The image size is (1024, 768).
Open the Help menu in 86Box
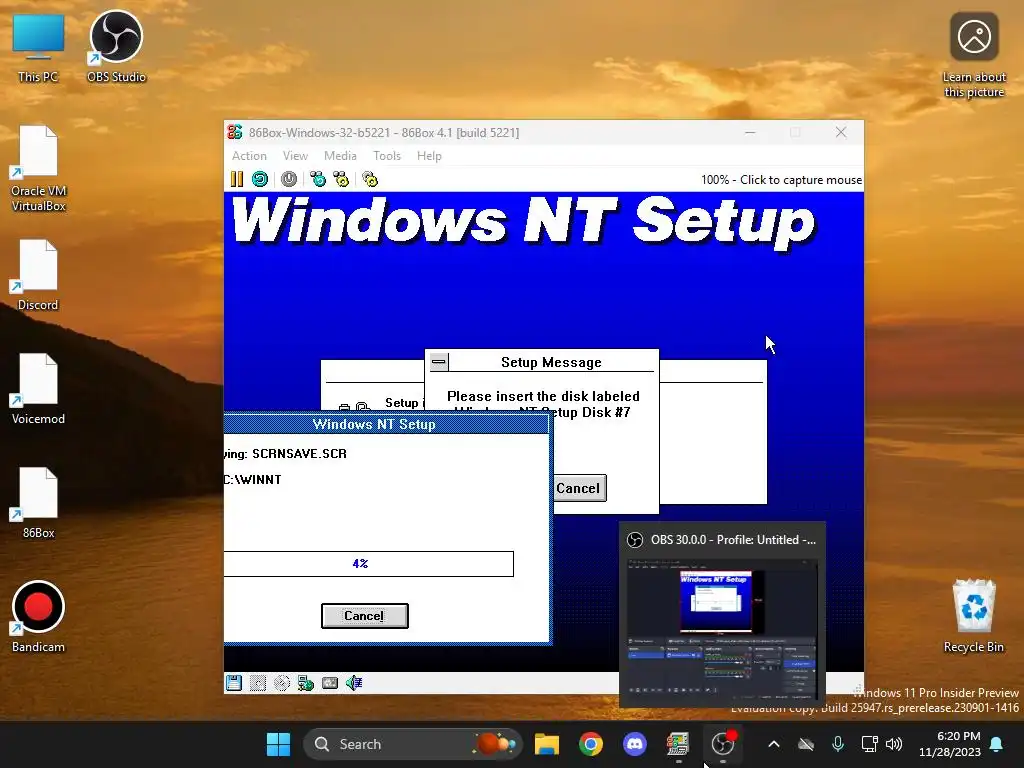429,155
